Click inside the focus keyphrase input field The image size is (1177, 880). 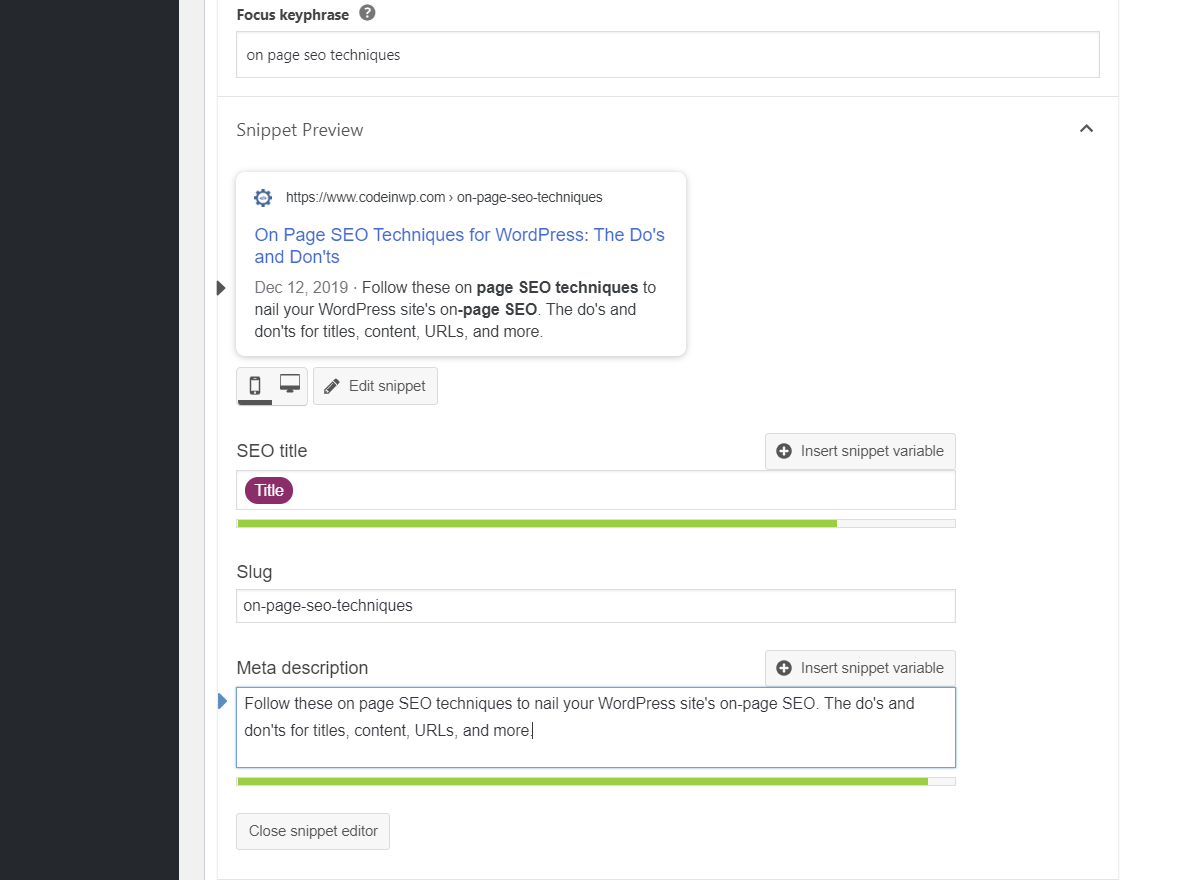(667, 54)
